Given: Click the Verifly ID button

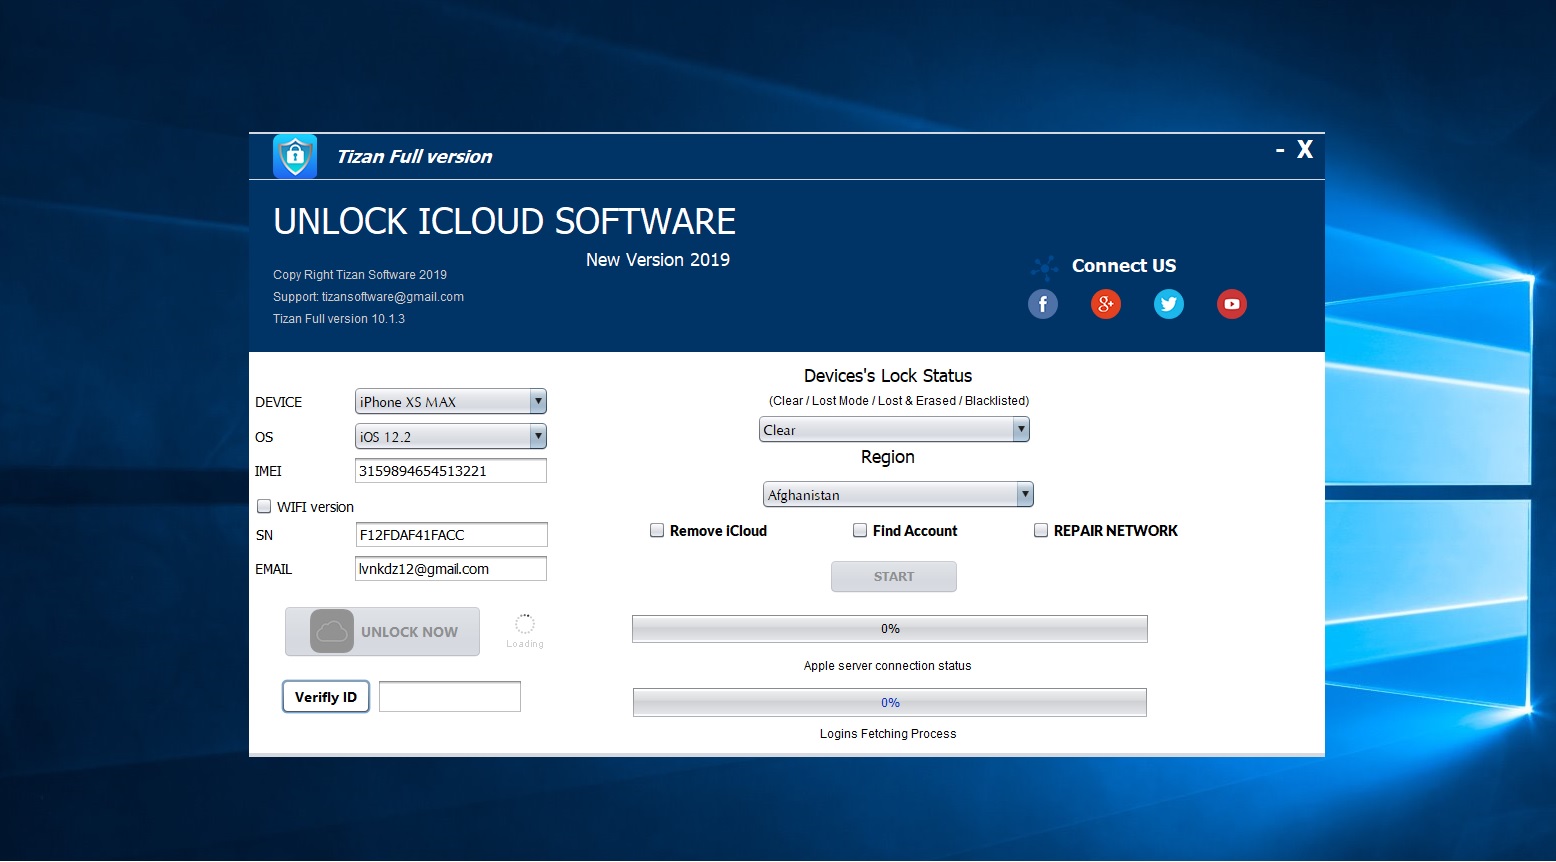Looking at the screenshot, I should pyautogui.click(x=325, y=696).
